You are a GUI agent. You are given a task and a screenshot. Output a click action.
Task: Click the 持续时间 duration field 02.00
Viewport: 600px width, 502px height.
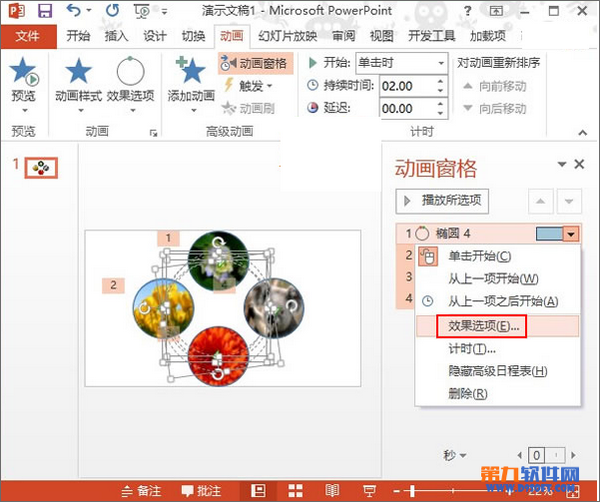point(407,86)
